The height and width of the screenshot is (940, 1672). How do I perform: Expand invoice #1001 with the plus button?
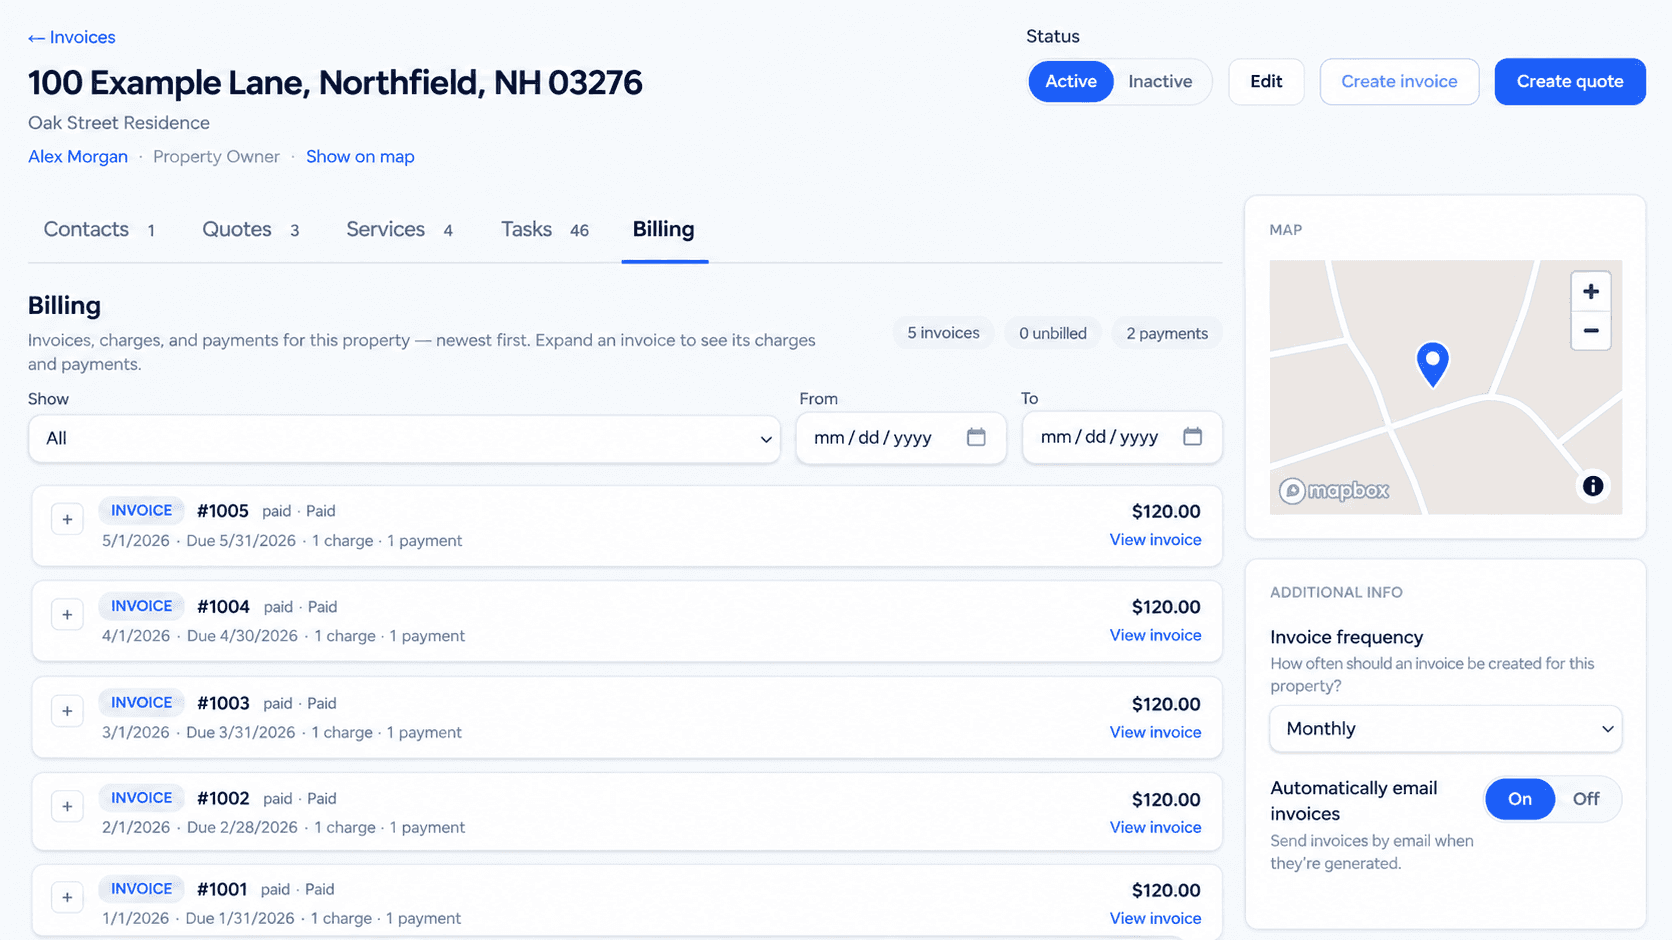coord(67,897)
